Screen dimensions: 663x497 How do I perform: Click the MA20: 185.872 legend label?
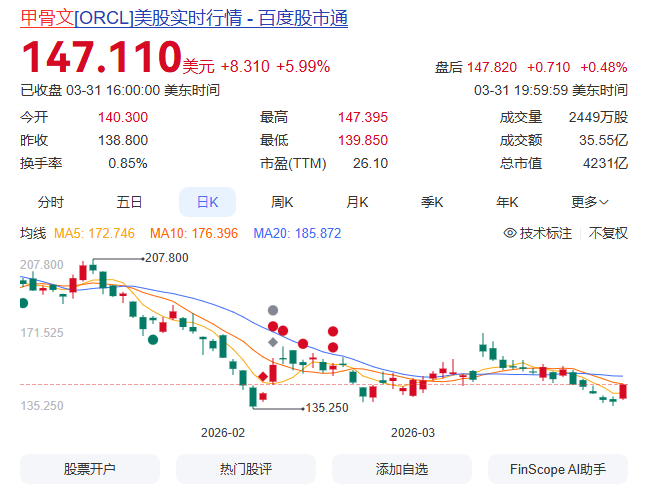coord(297,233)
